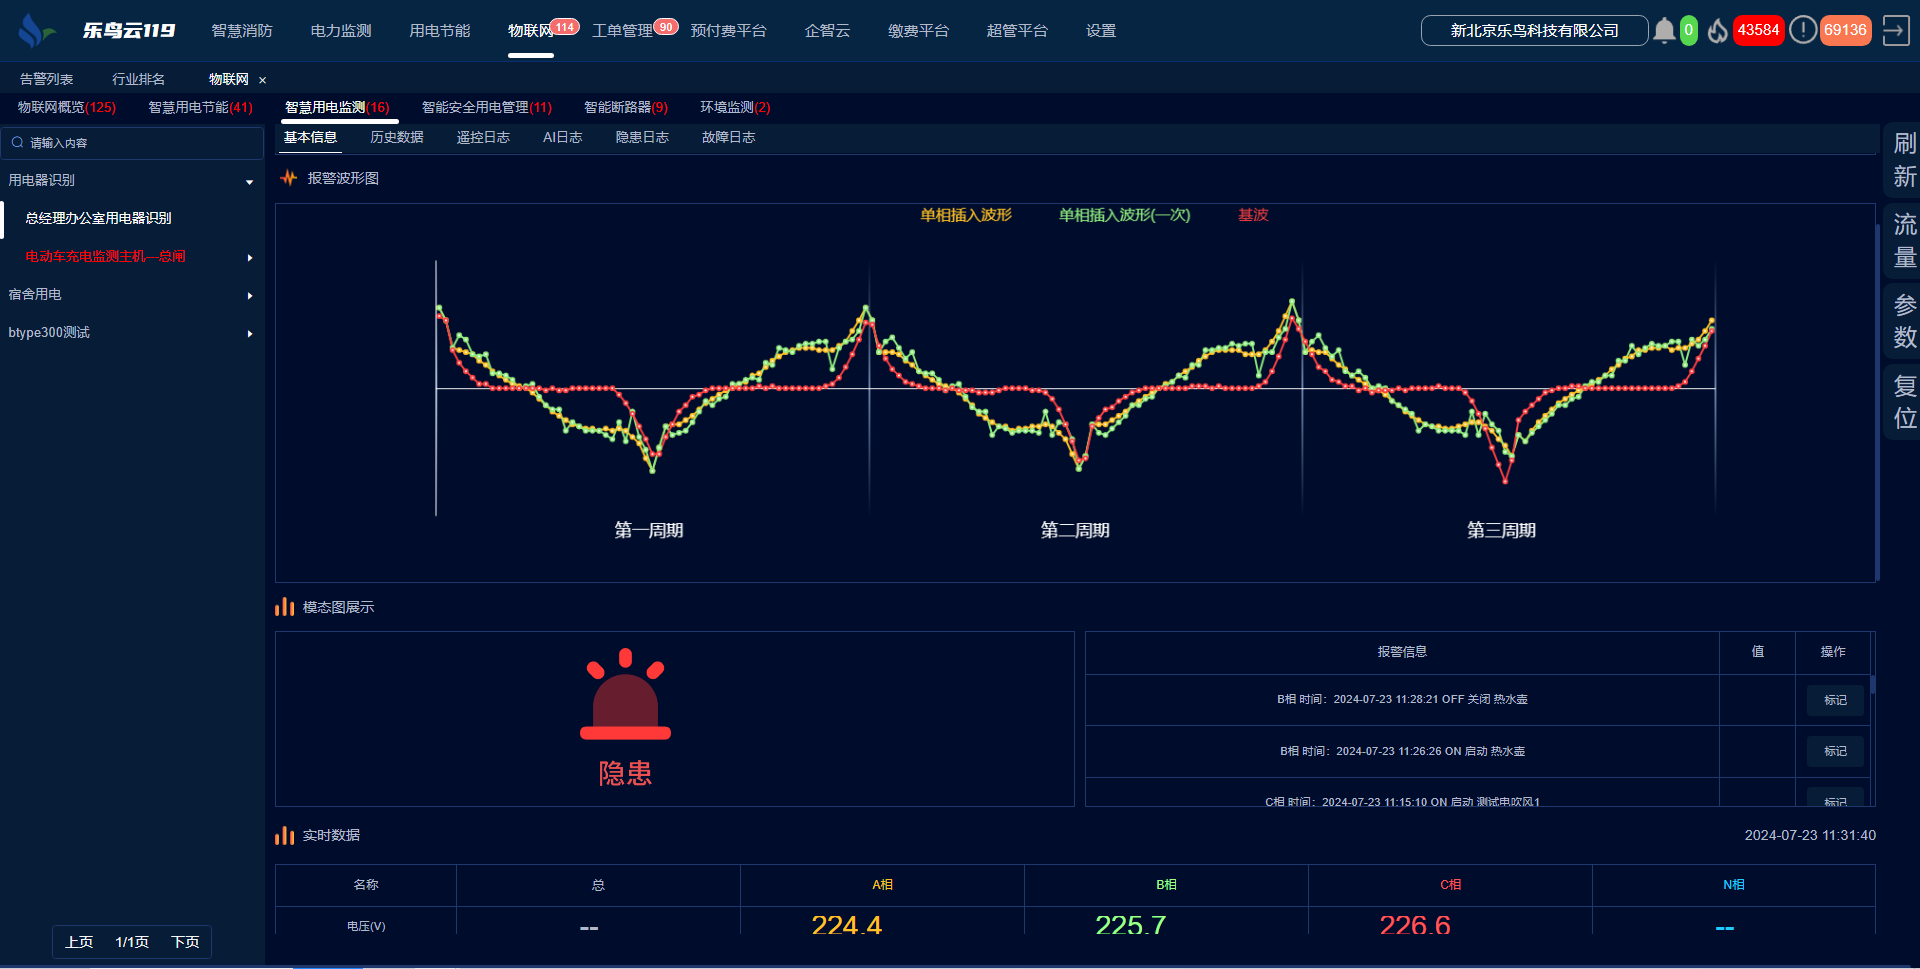Toggle 单相插入波形 legend series
Viewport: 1920px width, 969px height.
tap(965, 215)
